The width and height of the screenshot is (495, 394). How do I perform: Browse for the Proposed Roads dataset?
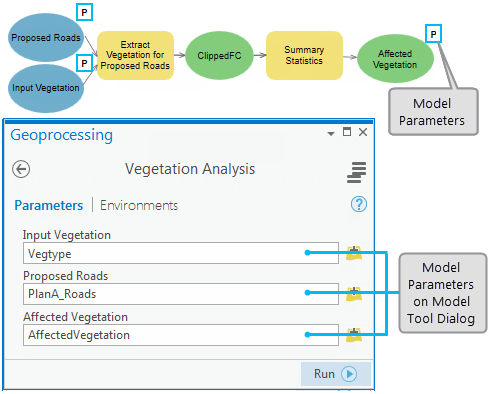pyautogui.click(x=354, y=294)
